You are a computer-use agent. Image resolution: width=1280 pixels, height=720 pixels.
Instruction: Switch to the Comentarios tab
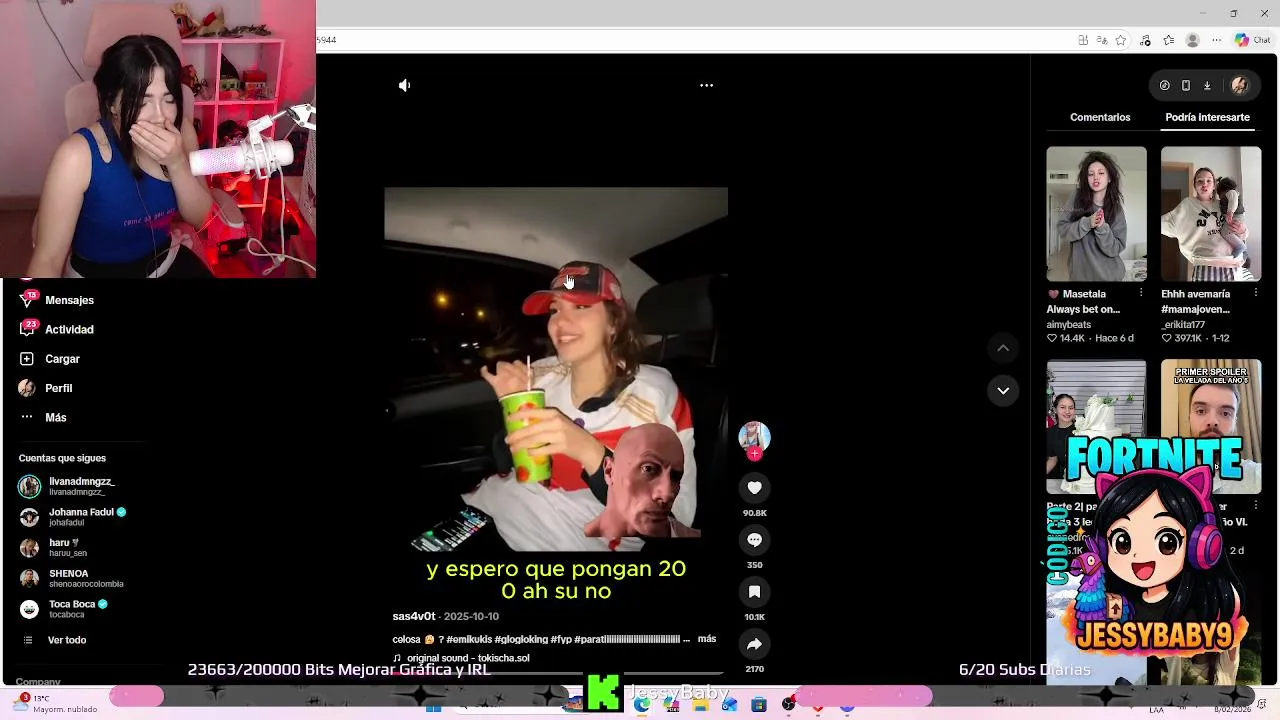point(1100,117)
